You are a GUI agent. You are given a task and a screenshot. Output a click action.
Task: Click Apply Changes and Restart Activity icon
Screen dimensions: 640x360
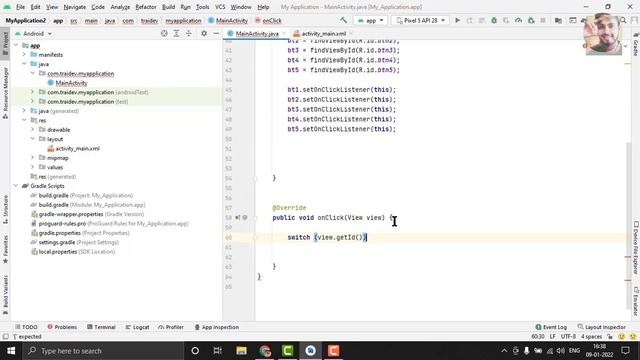coord(469,20)
